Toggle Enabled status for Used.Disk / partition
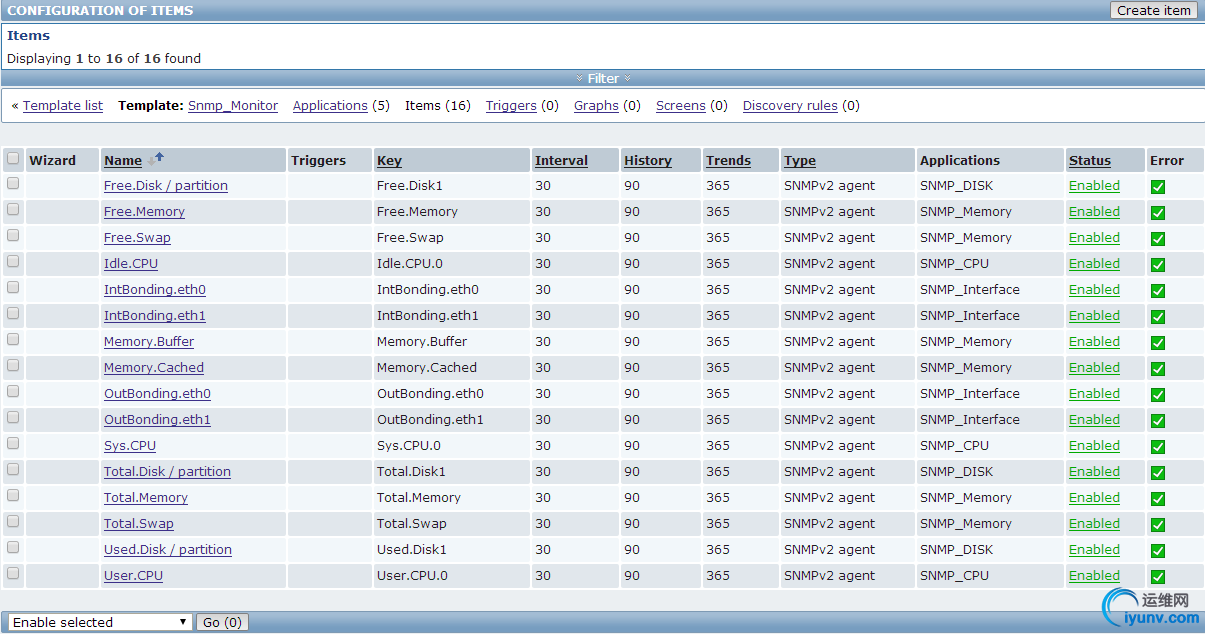The height and width of the screenshot is (634, 1205). point(1094,550)
